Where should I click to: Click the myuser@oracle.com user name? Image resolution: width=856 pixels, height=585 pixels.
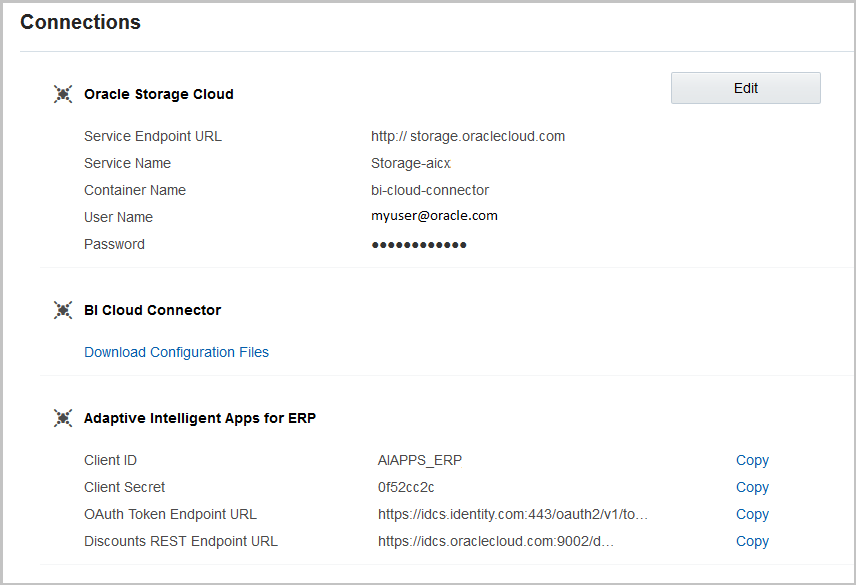434,216
